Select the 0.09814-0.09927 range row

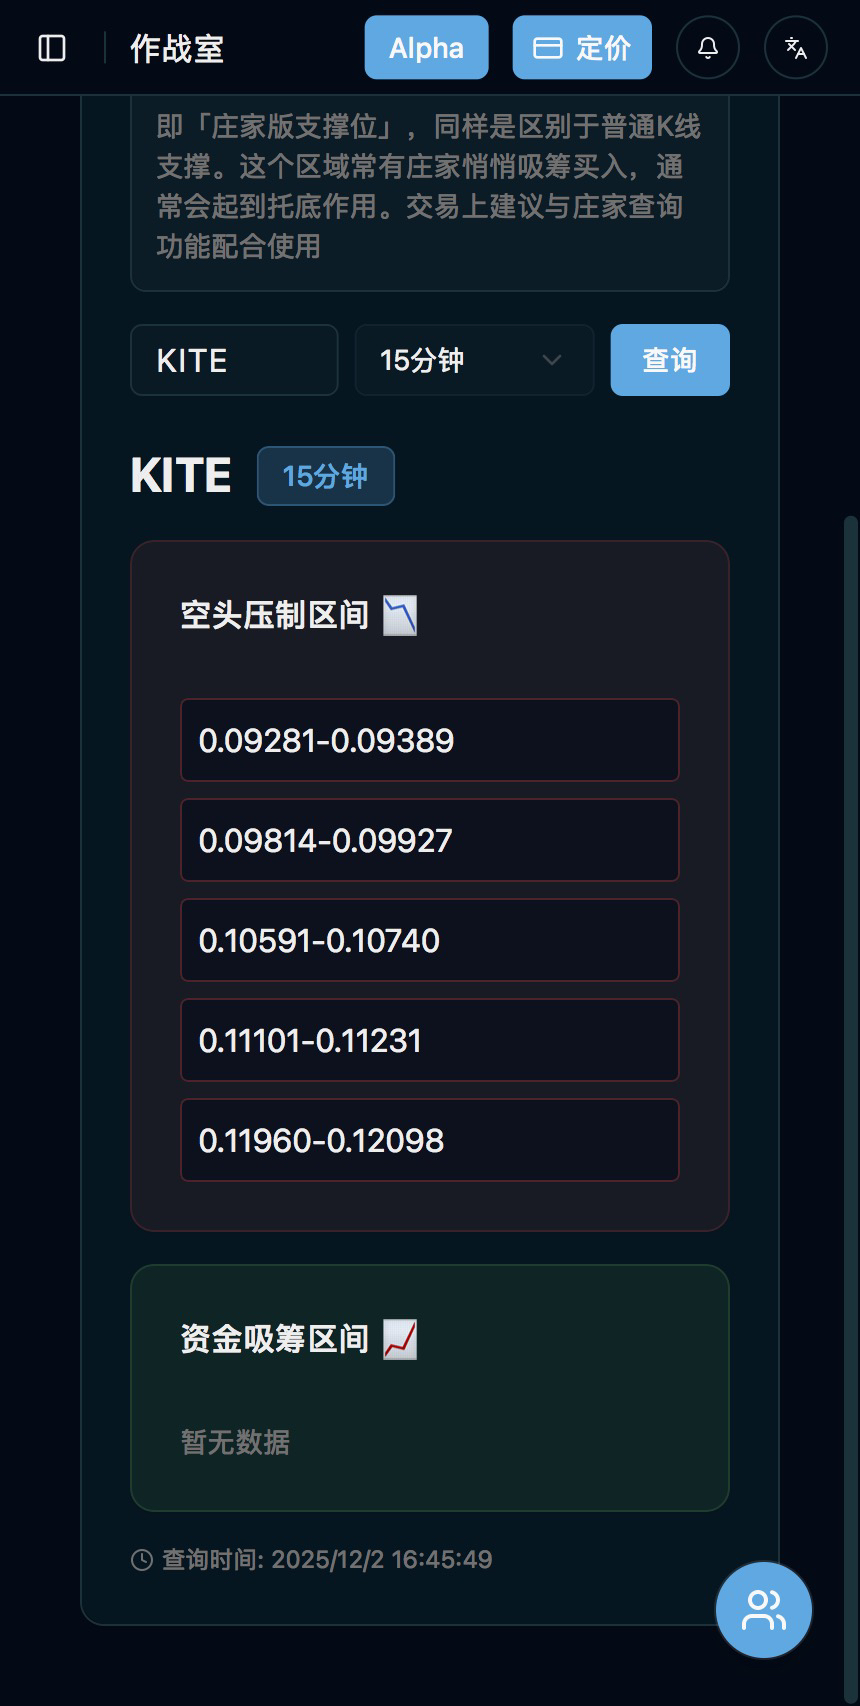click(x=430, y=840)
